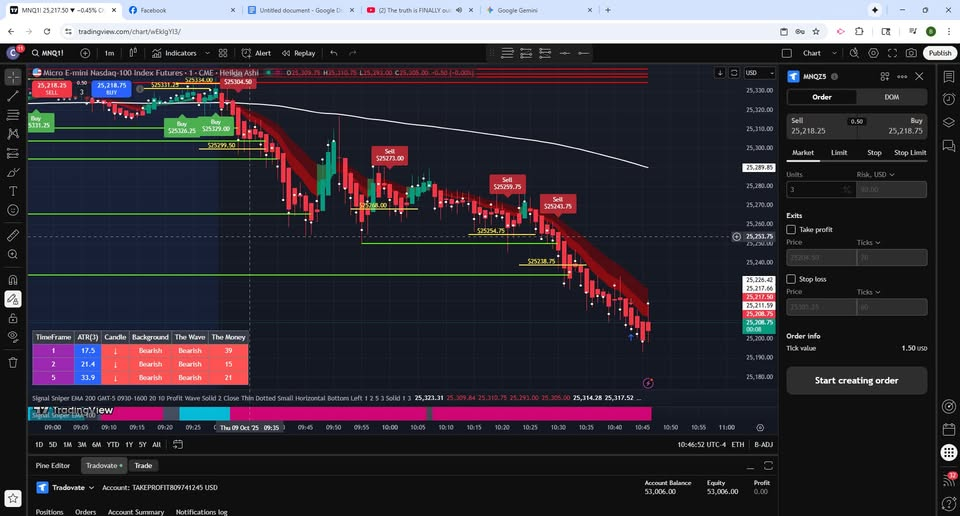This screenshot has height=516, width=960.
Task: Open quick search icon in top toolbar
Action: 854,53
